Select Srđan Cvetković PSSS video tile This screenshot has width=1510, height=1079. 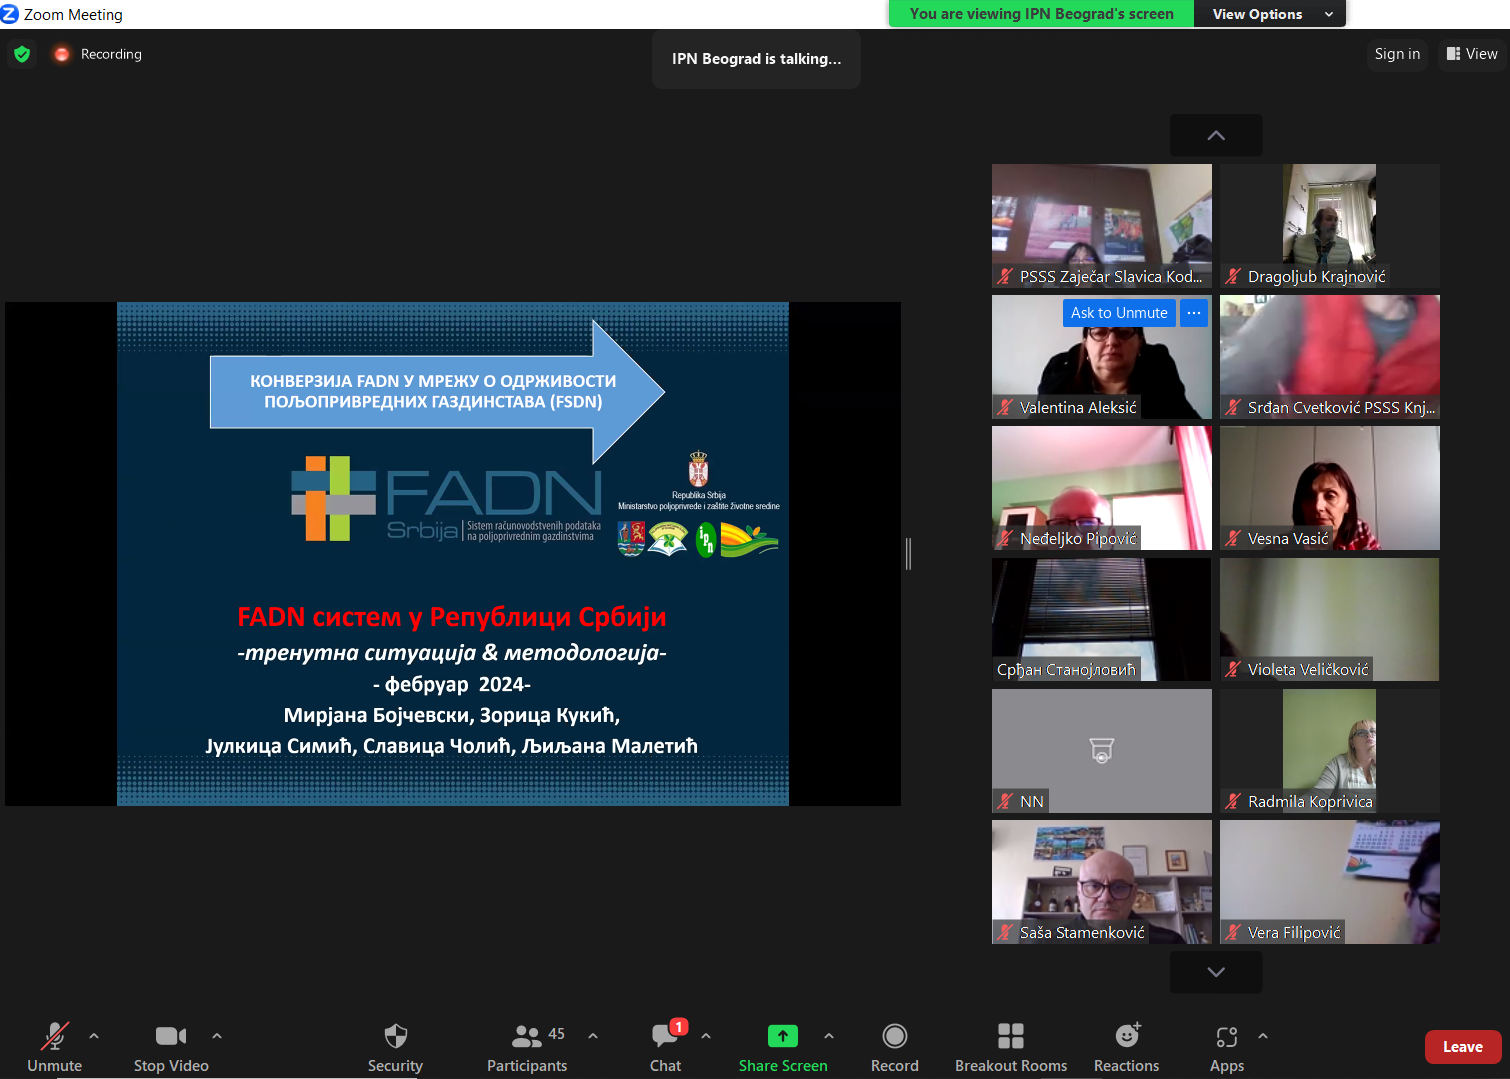pyautogui.click(x=1330, y=357)
